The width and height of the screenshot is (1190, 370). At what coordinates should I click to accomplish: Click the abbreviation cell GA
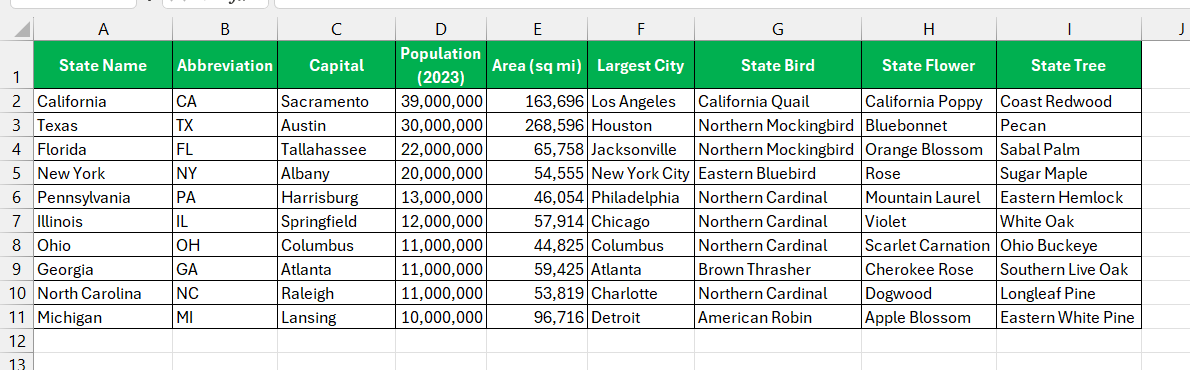225,269
